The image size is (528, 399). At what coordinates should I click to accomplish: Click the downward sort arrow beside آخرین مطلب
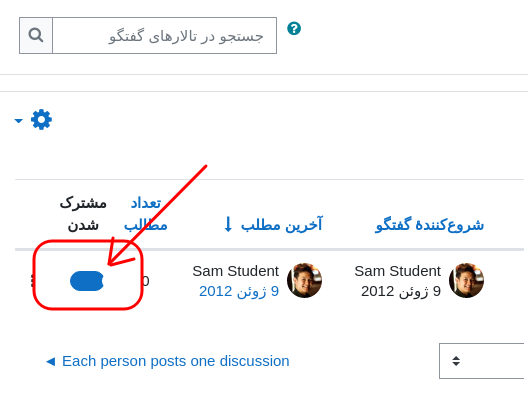click(228, 224)
